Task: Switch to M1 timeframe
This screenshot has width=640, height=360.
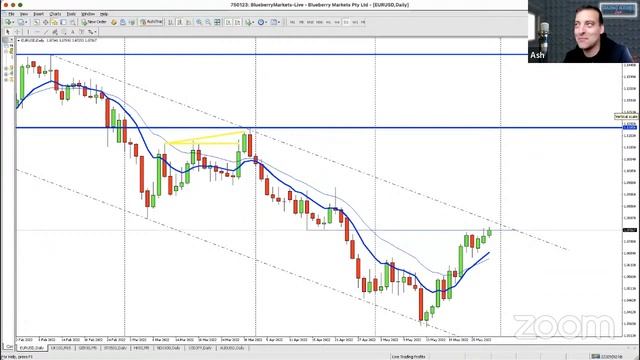Action: (x=293, y=22)
